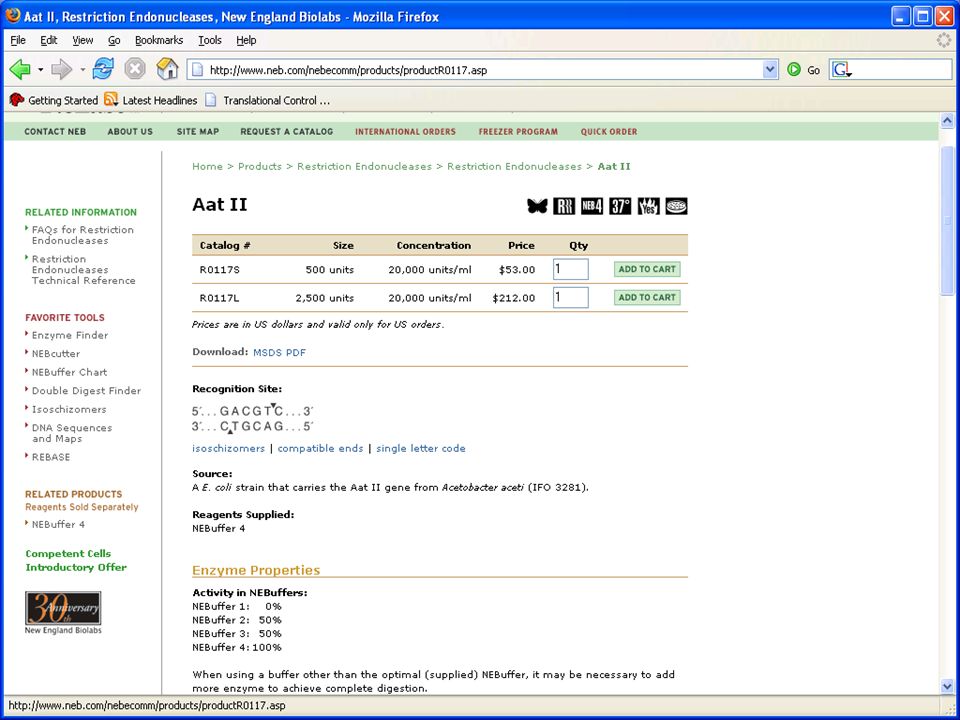
Task: Open the About Us link
Action: tap(130, 132)
